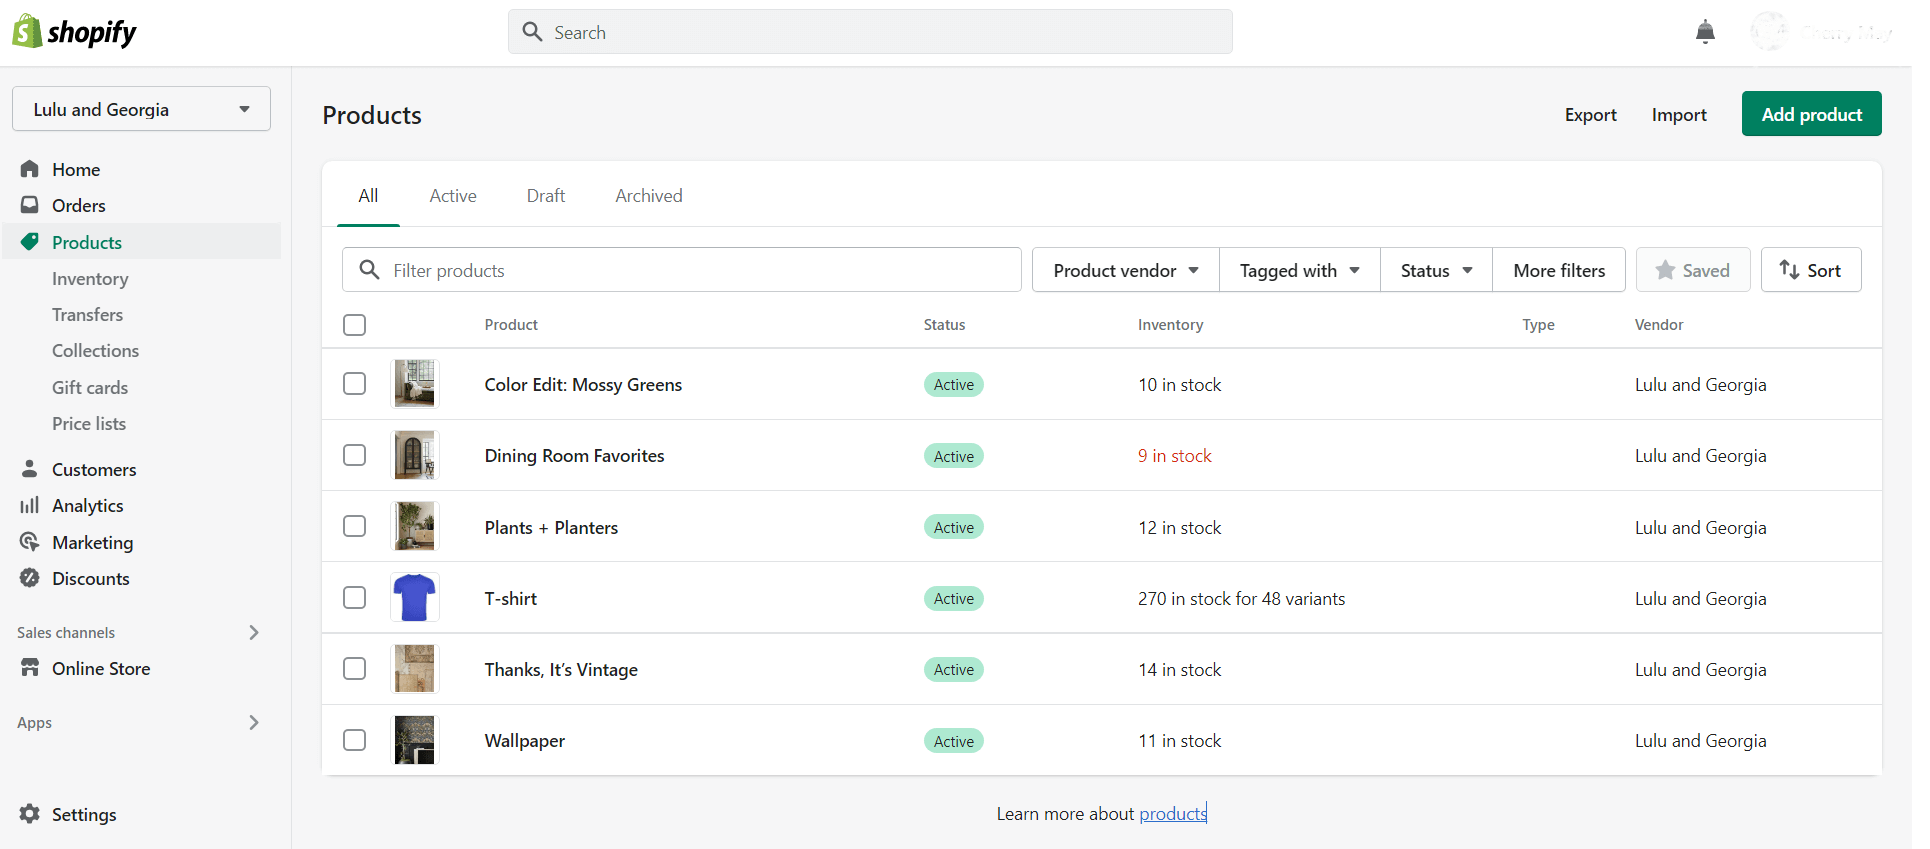Click the Products tag icon
This screenshot has width=1930, height=849.
click(30, 242)
